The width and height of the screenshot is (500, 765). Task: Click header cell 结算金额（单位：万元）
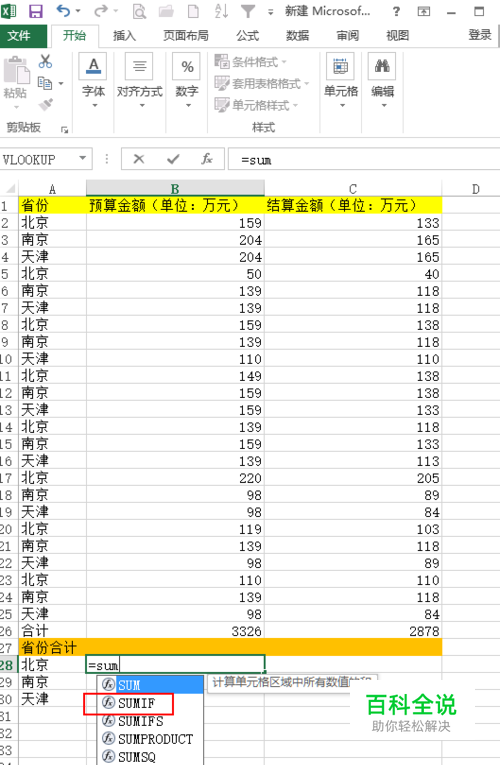click(353, 205)
